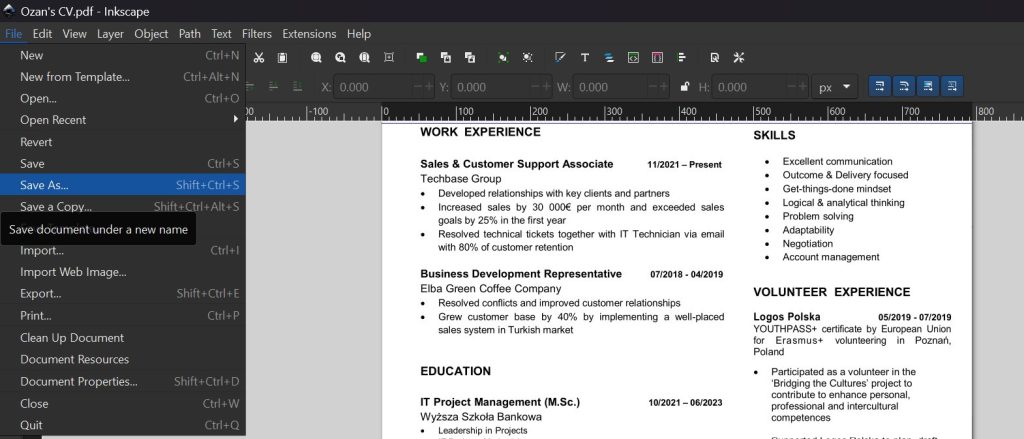Open the XML editor icon

coord(633,57)
